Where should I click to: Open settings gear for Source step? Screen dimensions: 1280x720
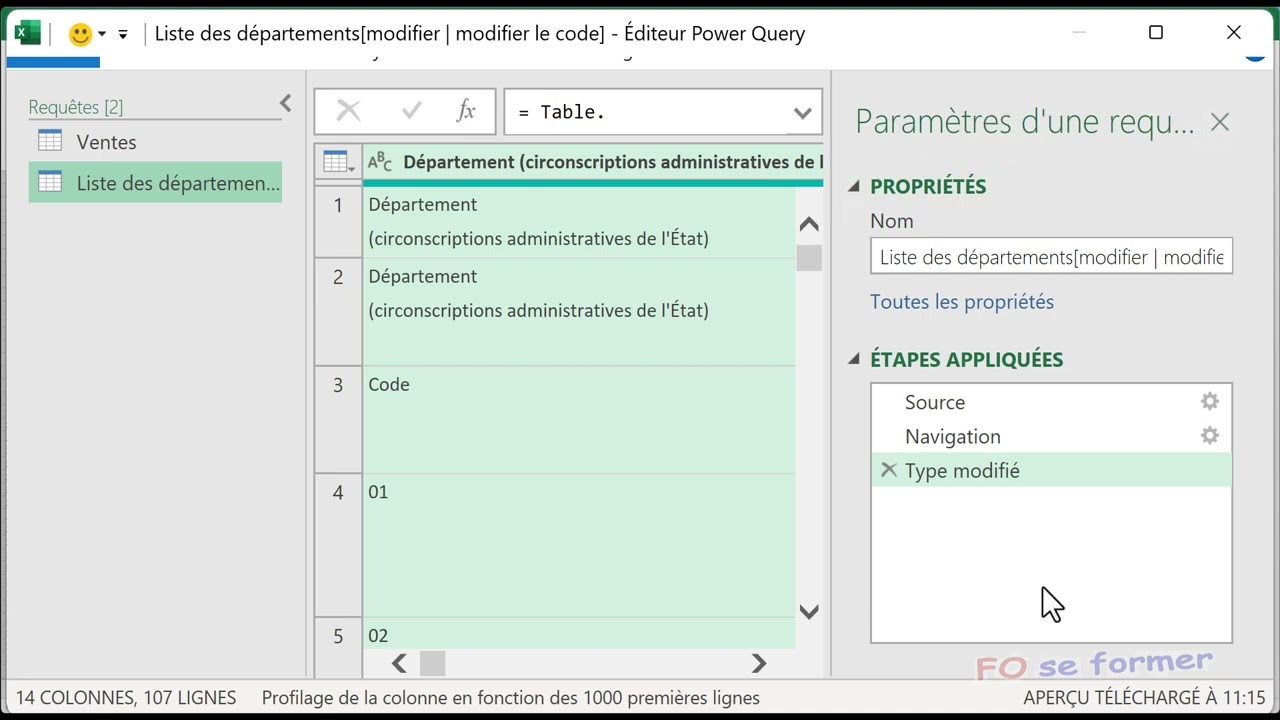(1210, 401)
